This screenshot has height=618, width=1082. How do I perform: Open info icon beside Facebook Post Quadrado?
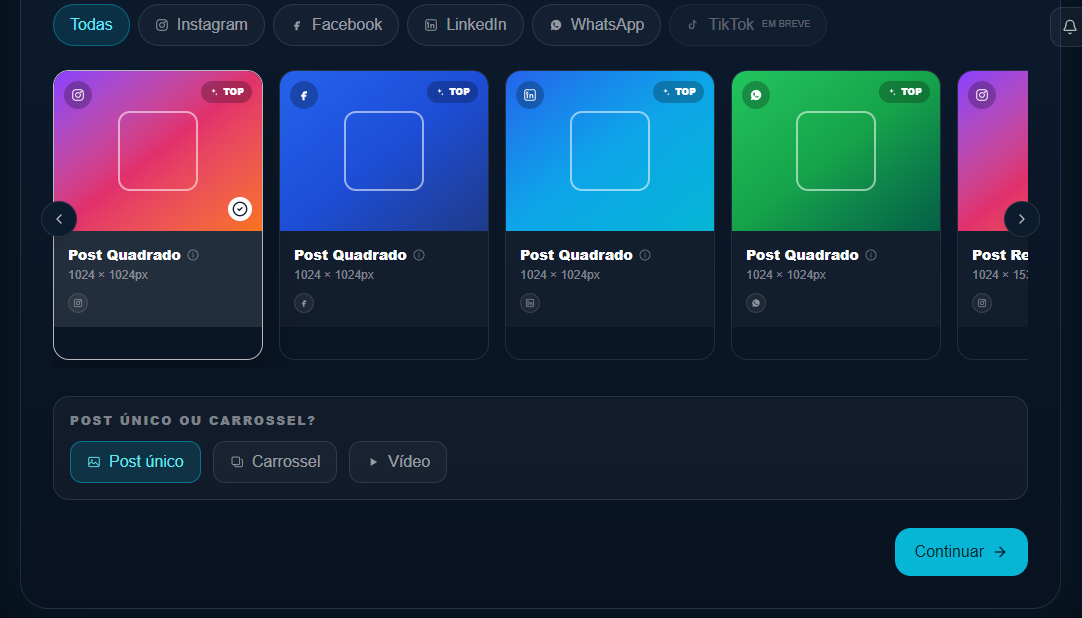tap(419, 255)
